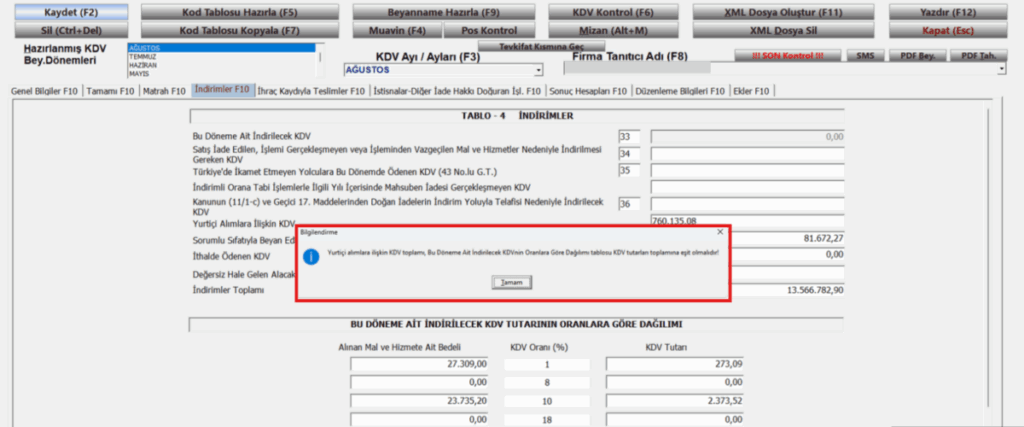Click KDV Oranı field showing 8
The width and height of the screenshot is (1024, 427).
pos(547,383)
